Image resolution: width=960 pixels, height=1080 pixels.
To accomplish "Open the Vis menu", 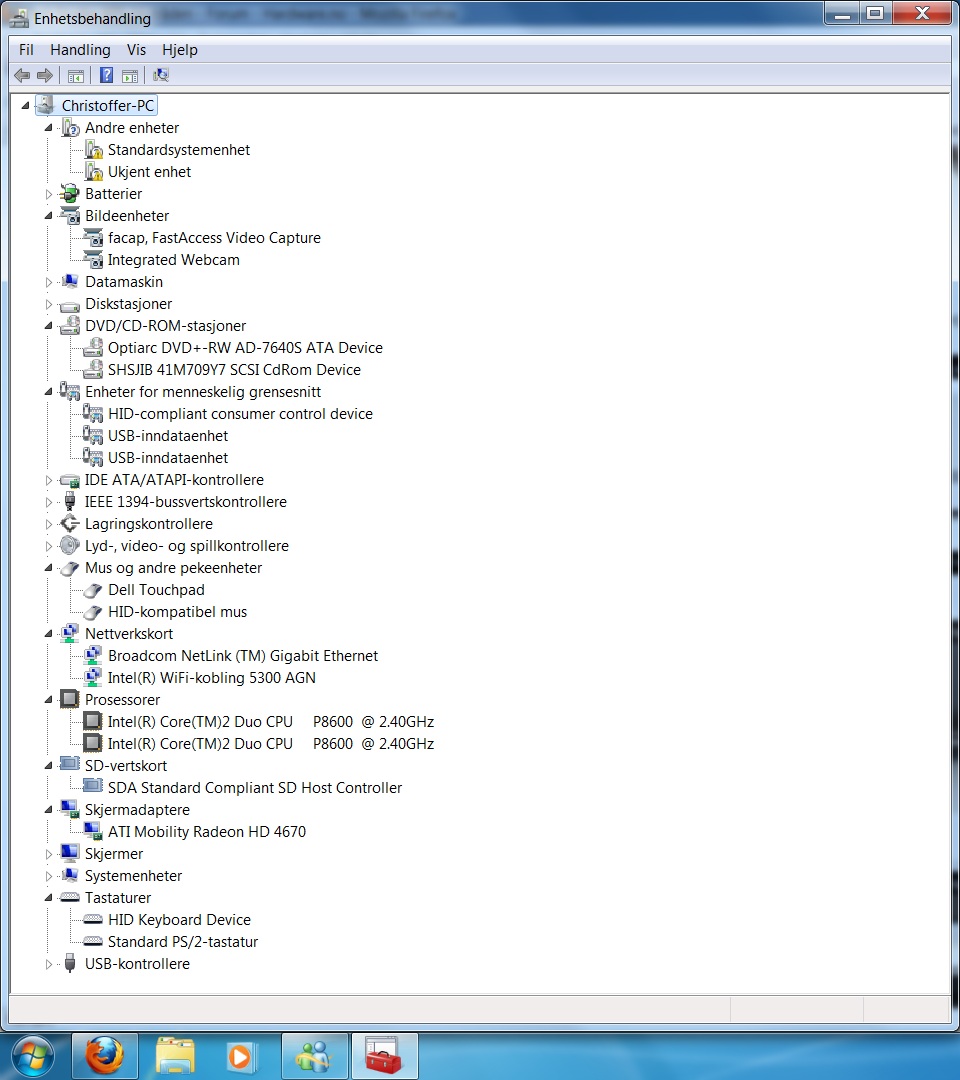I will (136, 50).
